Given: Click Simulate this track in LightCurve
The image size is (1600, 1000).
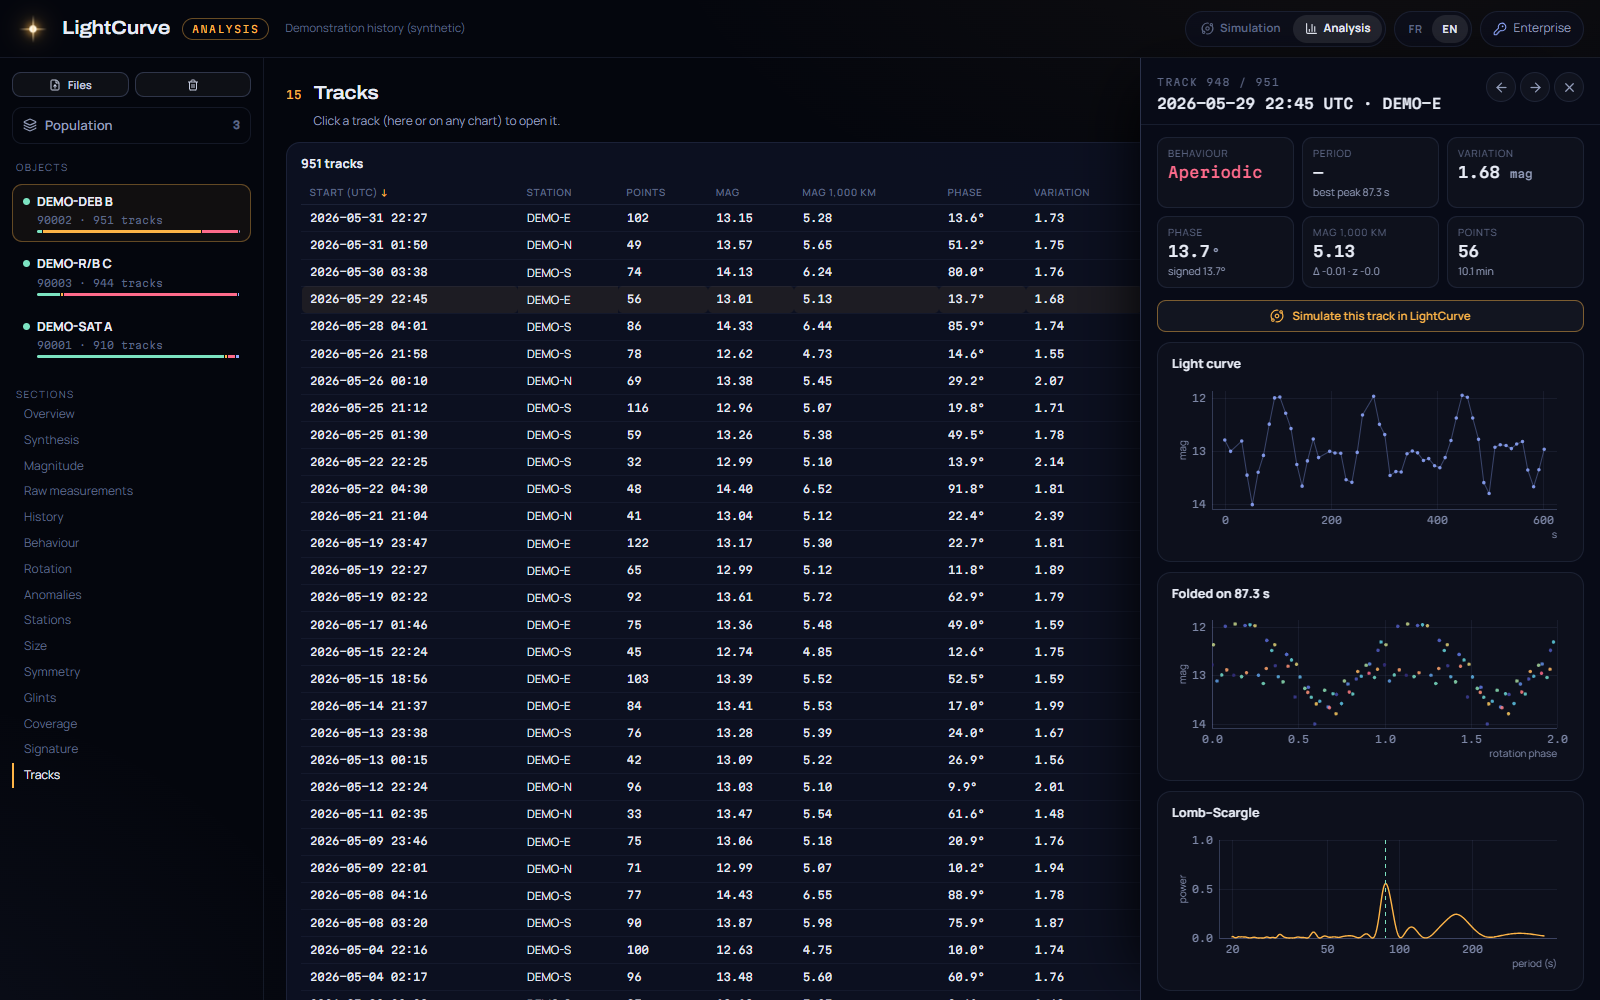Looking at the screenshot, I should coord(1370,316).
